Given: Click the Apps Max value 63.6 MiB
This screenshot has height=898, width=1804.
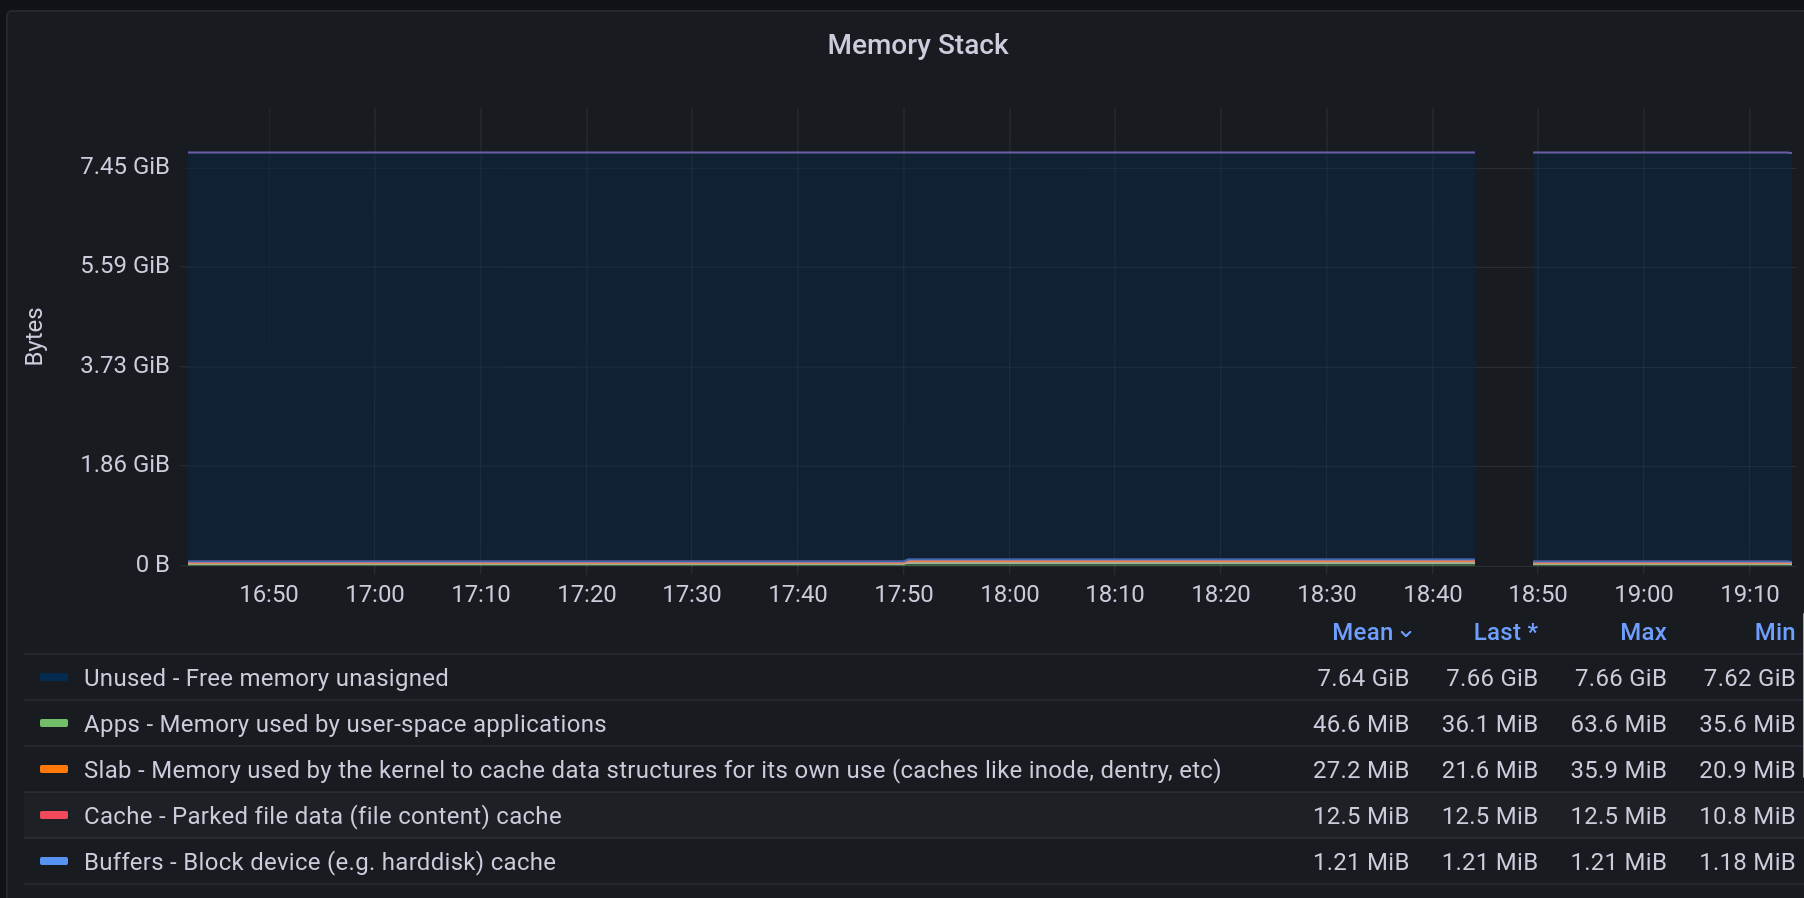Looking at the screenshot, I should [1617, 724].
